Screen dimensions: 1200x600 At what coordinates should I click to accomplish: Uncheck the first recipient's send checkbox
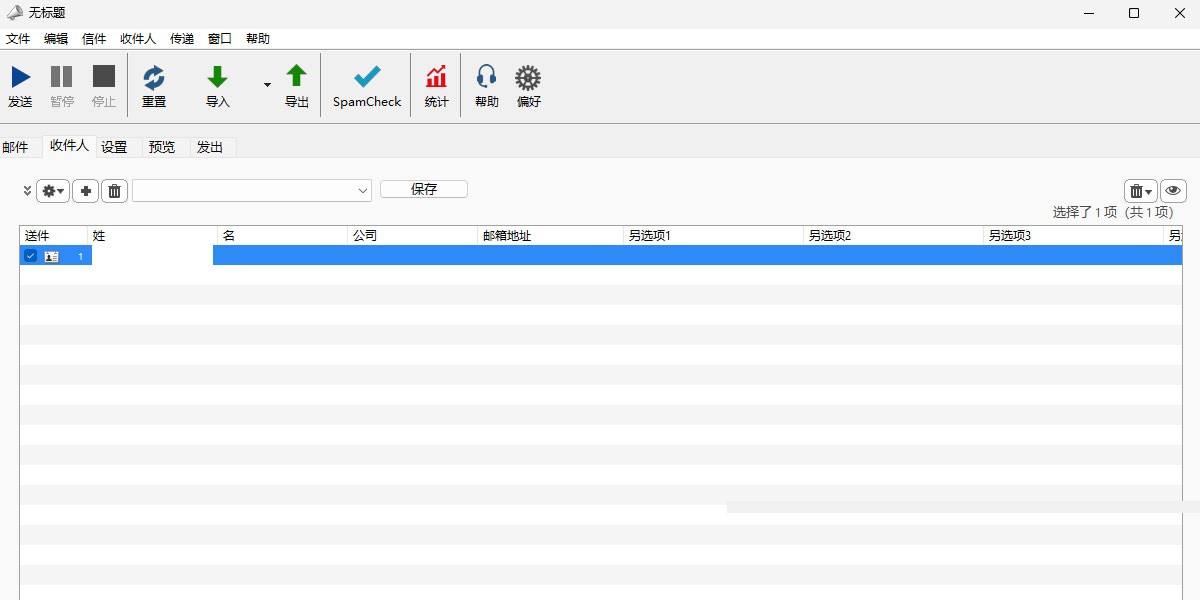click(x=30, y=255)
